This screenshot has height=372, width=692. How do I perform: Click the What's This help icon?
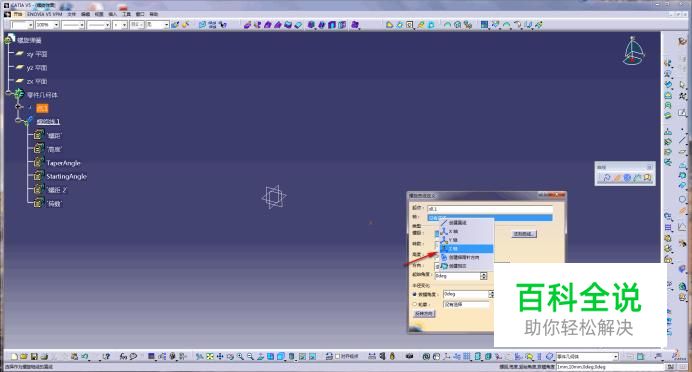(106, 356)
